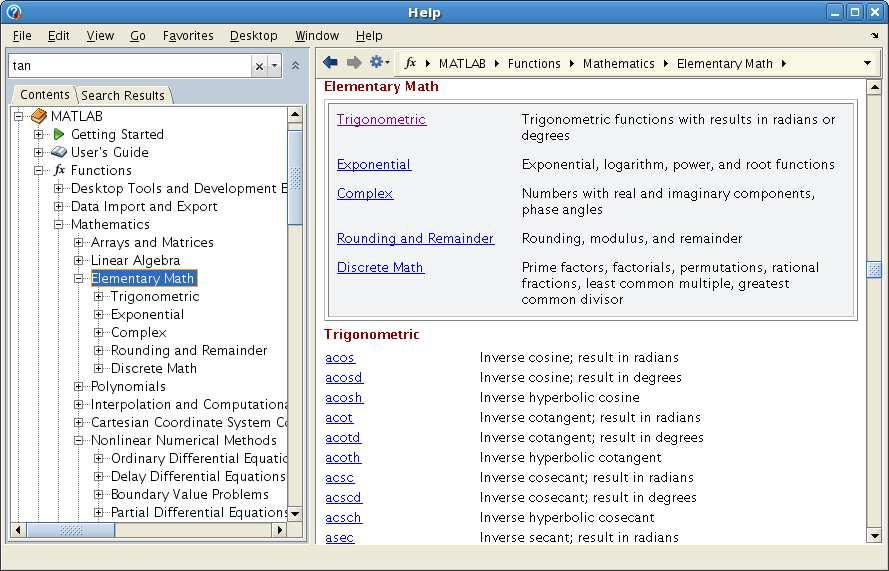The width and height of the screenshot is (889, 571).
Task: Collapse search panel with double chevron icon
Action: click(x=295, y=66)
